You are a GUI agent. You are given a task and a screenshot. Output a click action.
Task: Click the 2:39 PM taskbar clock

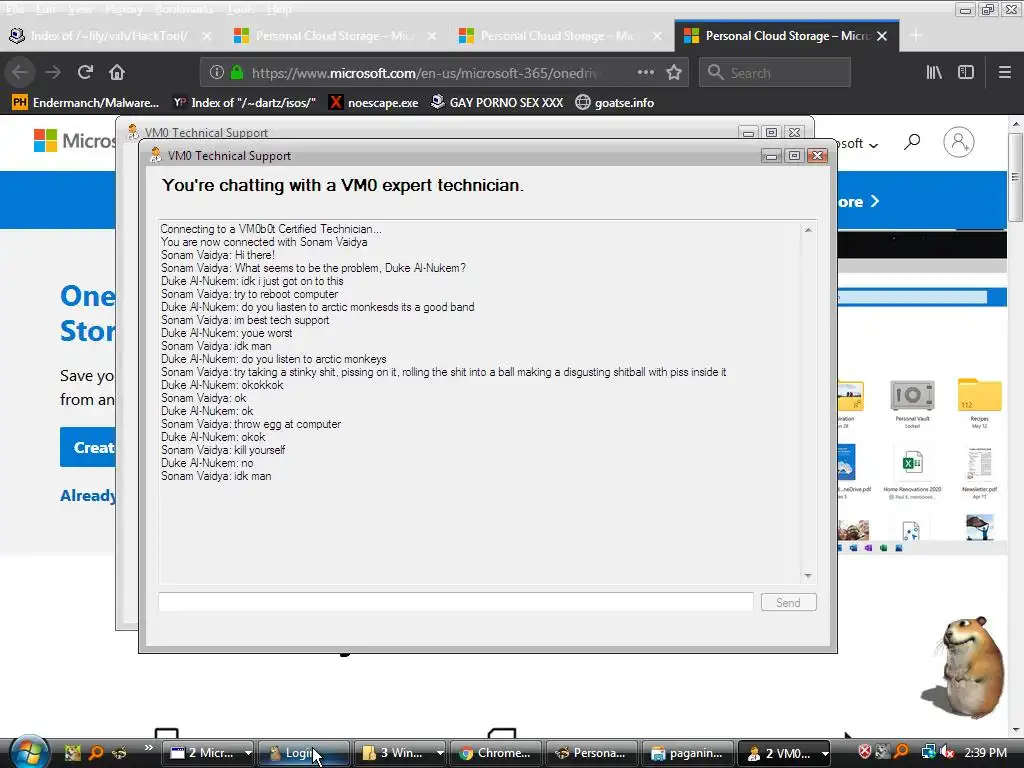[x=985, y=752]
